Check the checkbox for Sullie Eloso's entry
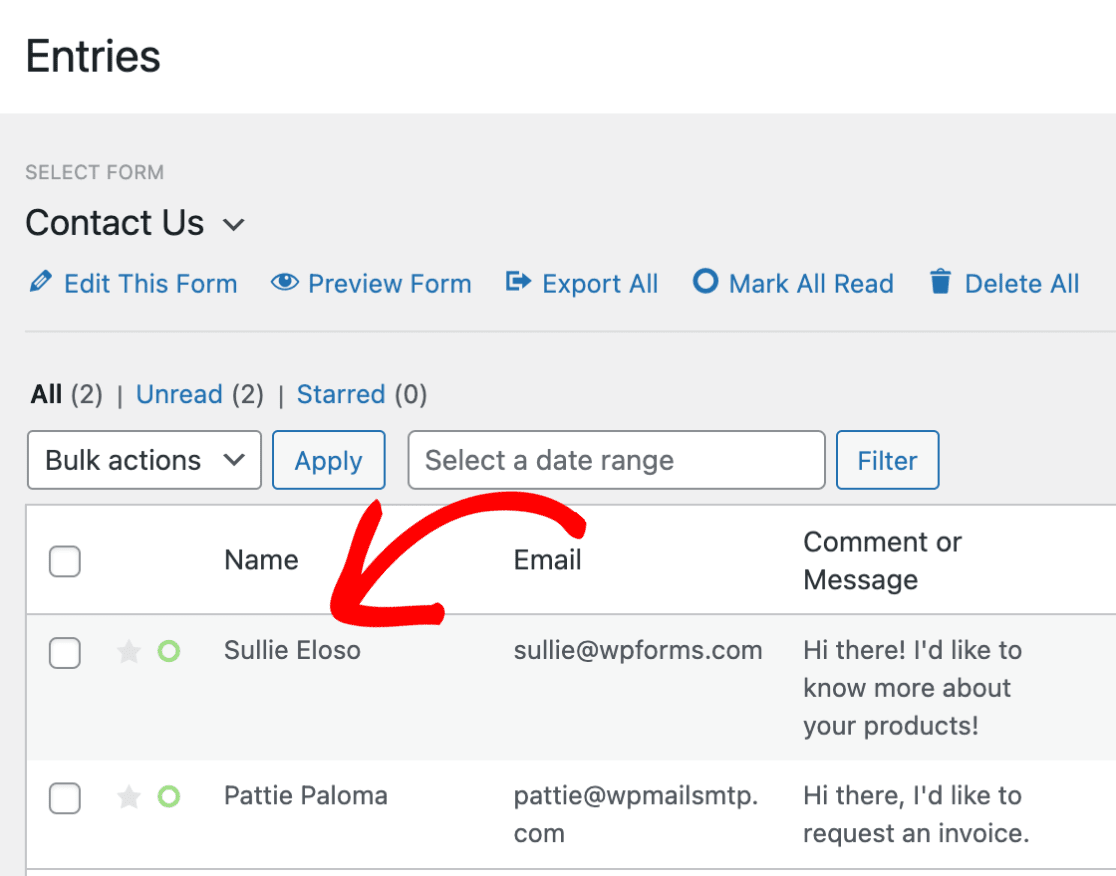Image resolution: width=1116 pixels, height=876 pixels. 64,652
